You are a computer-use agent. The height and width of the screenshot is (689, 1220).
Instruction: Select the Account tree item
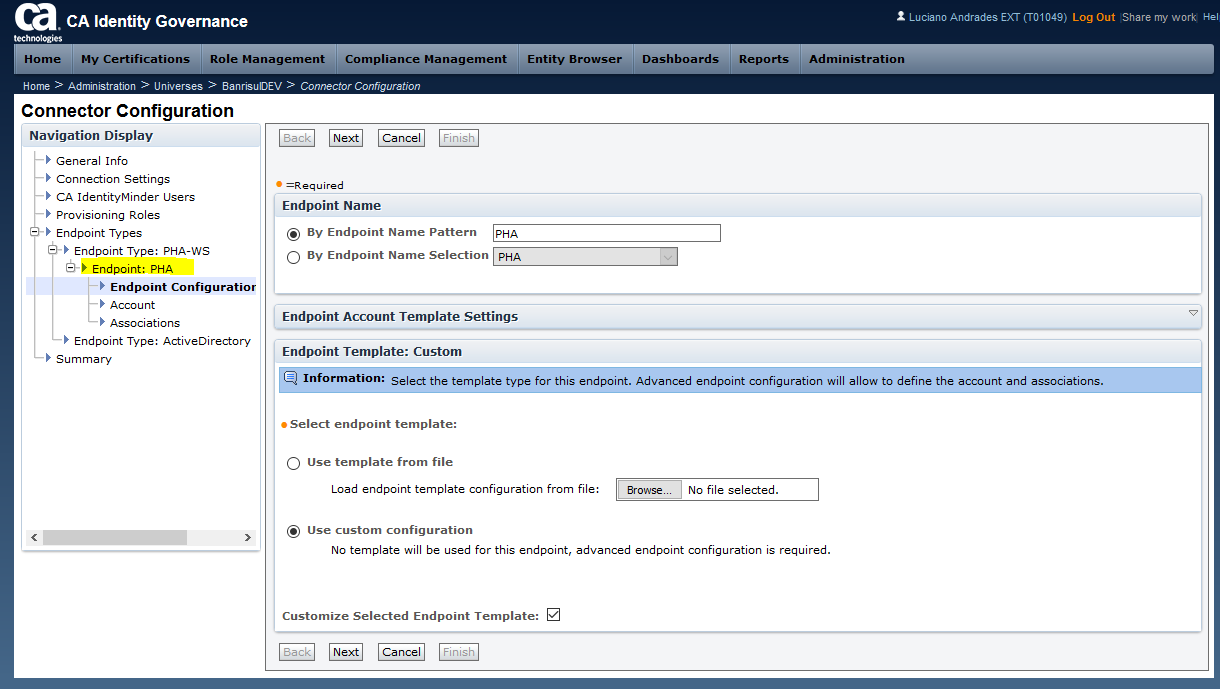pos(133,304)
